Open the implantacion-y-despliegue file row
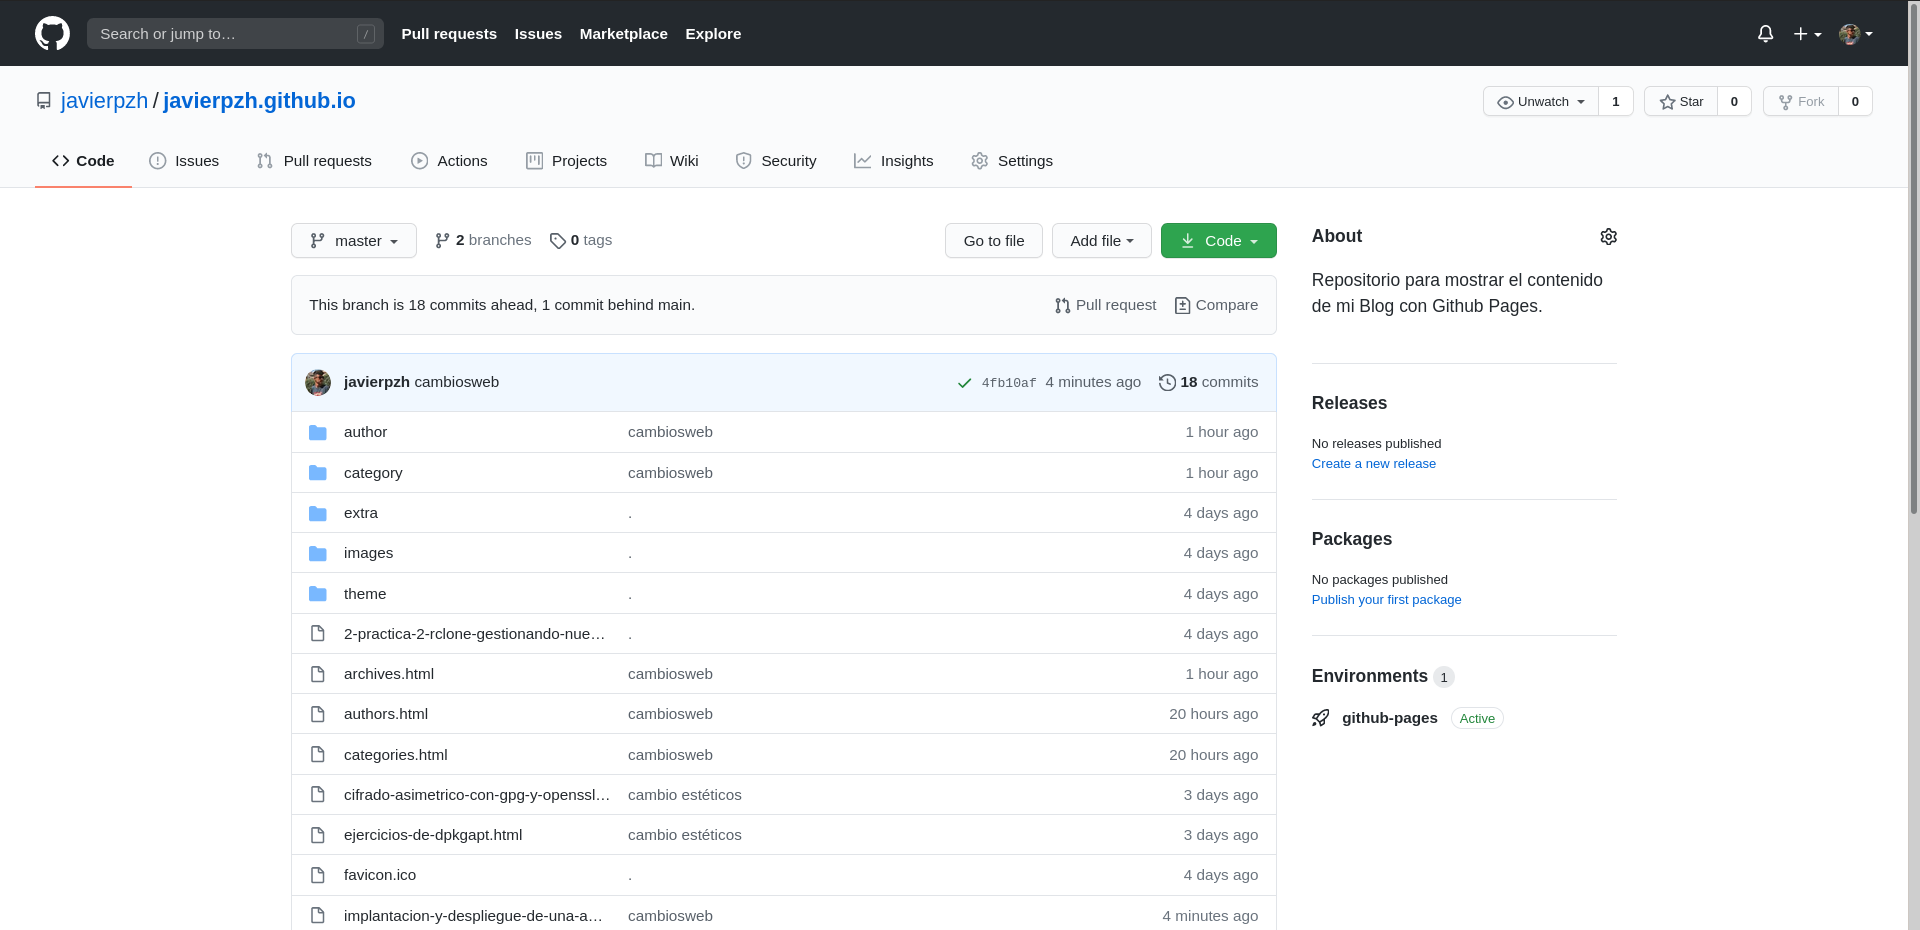This screenshot has width=1920, height=930. pos(784,915)
